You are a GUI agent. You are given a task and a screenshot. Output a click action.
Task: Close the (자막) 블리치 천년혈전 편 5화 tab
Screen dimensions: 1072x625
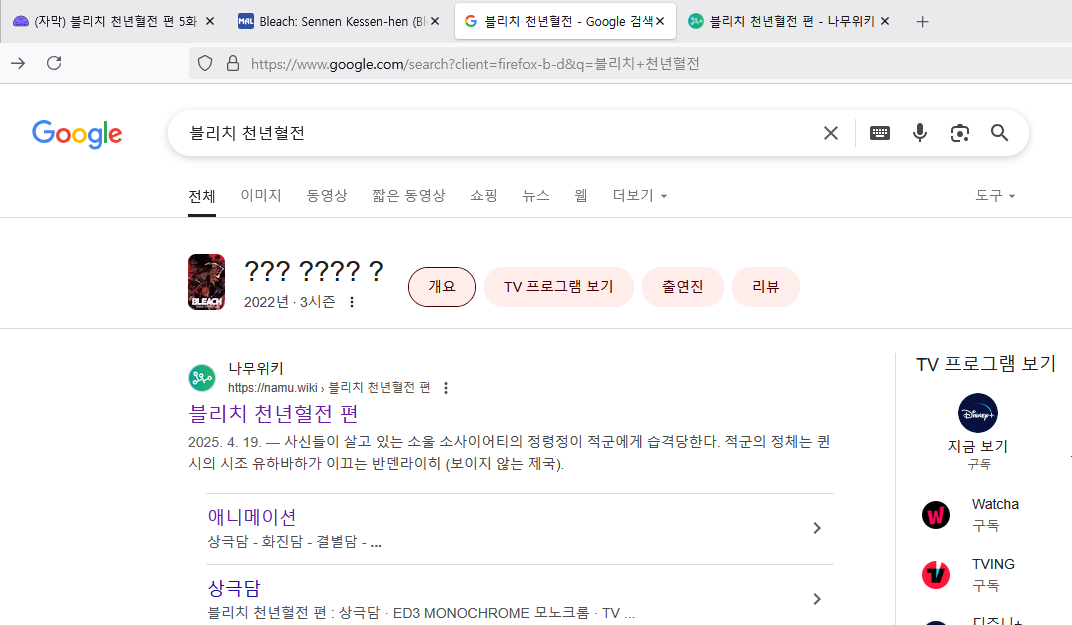pyautogui.click(x=210, y=21)
